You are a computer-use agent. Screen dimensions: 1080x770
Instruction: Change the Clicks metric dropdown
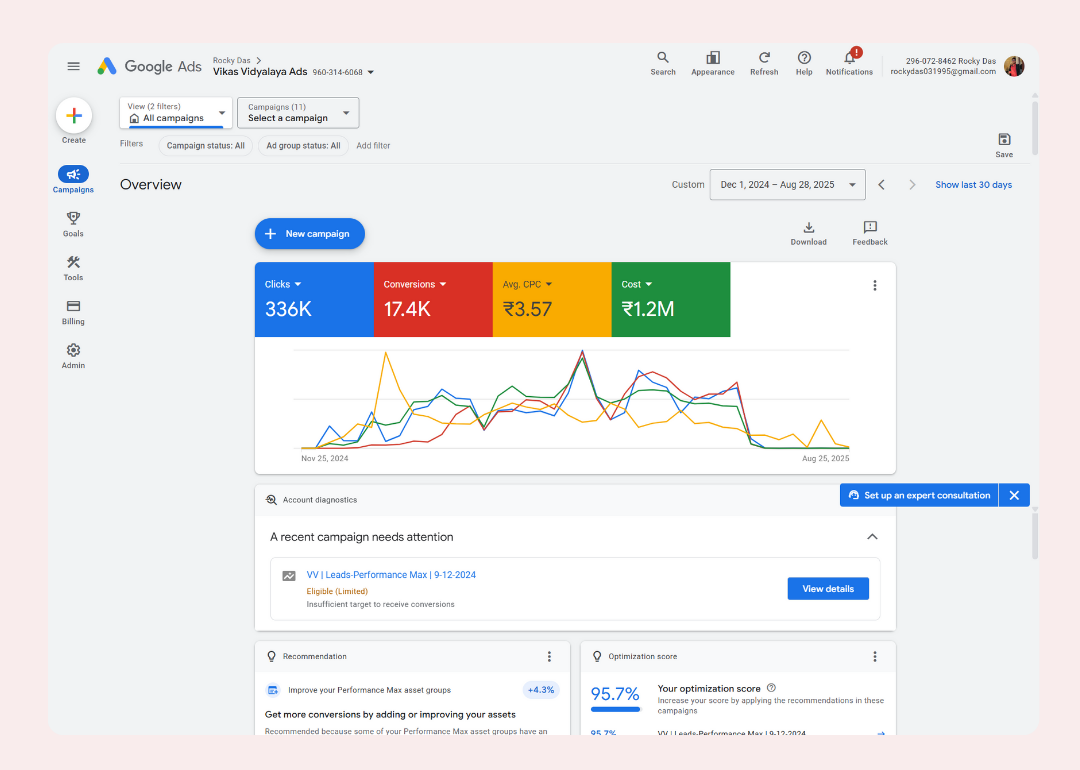point(283,284)
